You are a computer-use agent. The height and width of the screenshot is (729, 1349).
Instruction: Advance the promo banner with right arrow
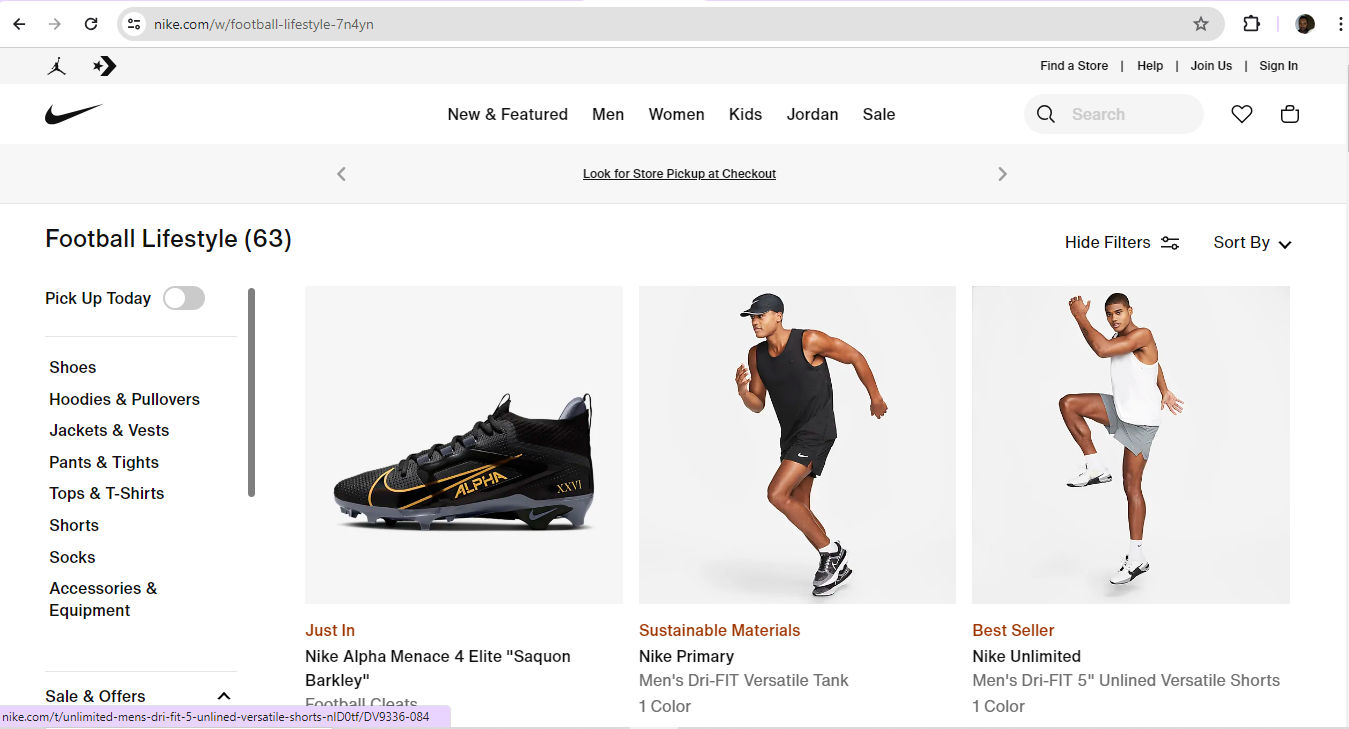[1003, 173]
